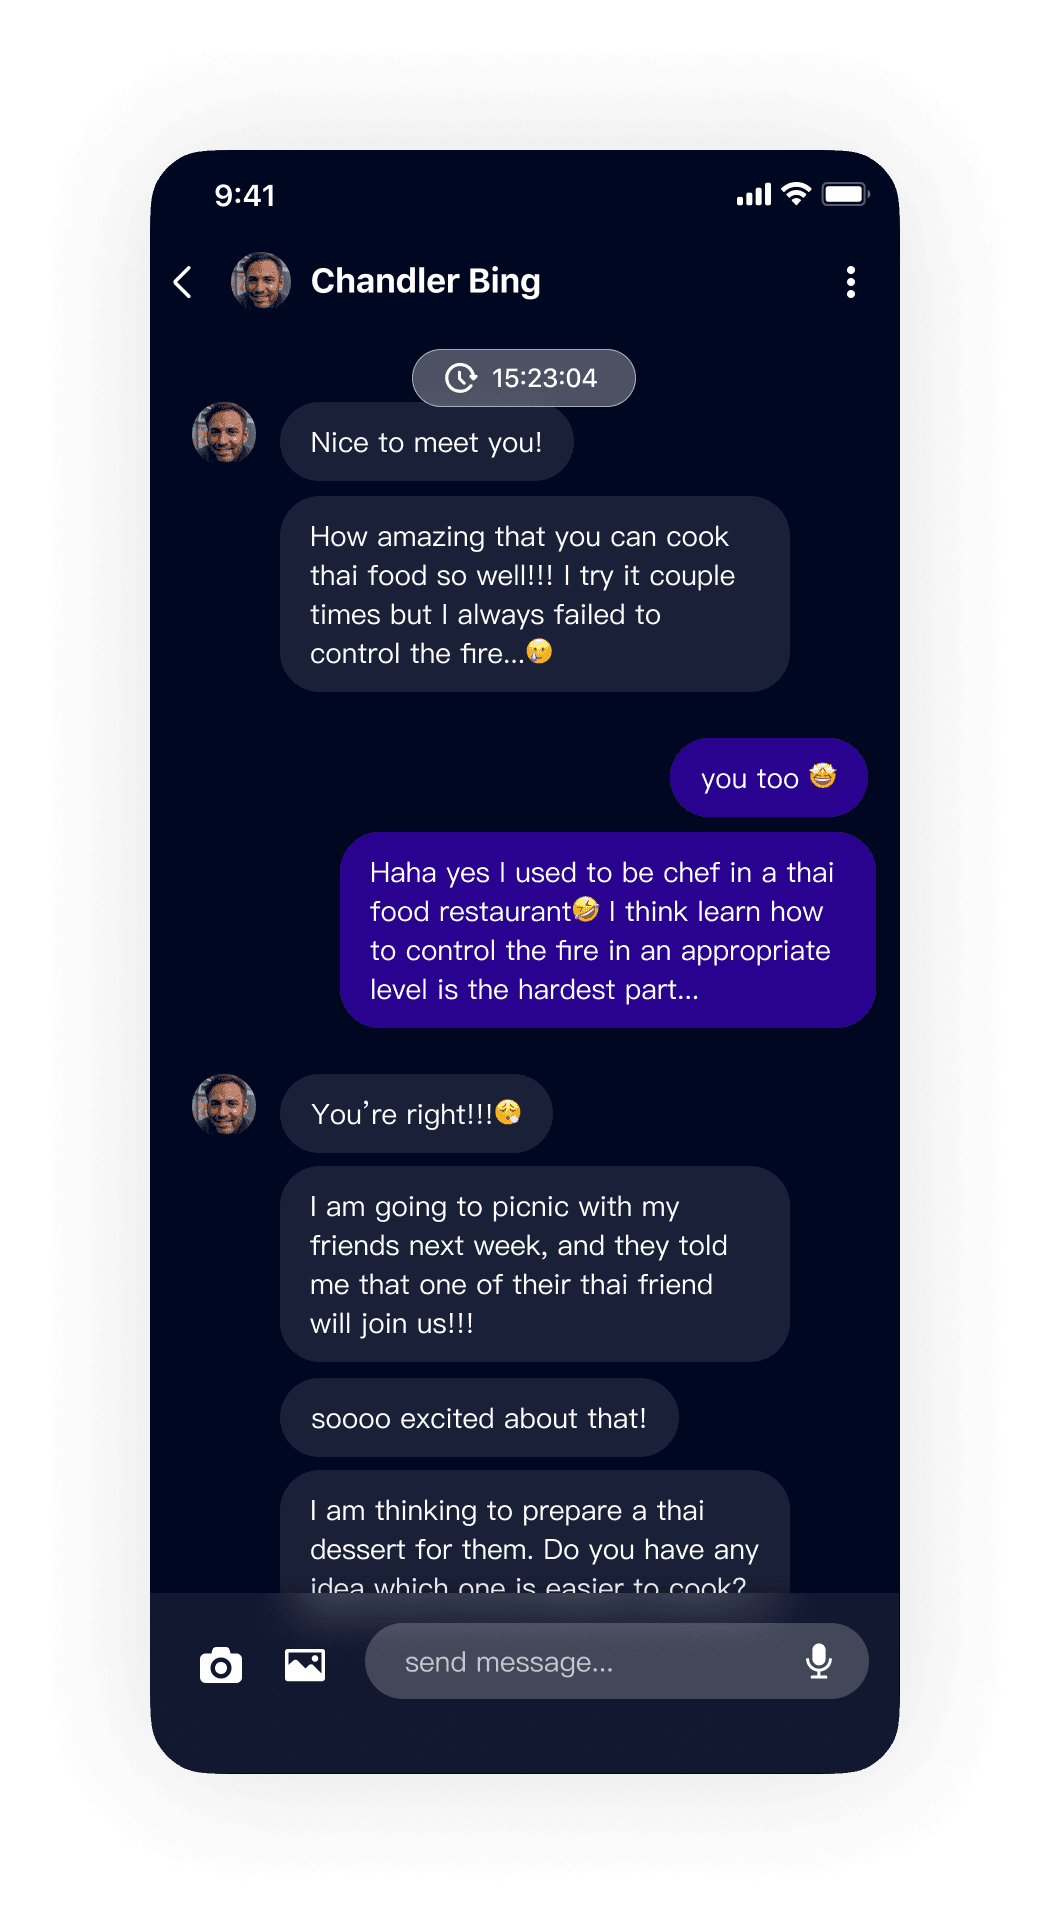
Task: Tap the back arrow in chat header
Action: point(182,282)
